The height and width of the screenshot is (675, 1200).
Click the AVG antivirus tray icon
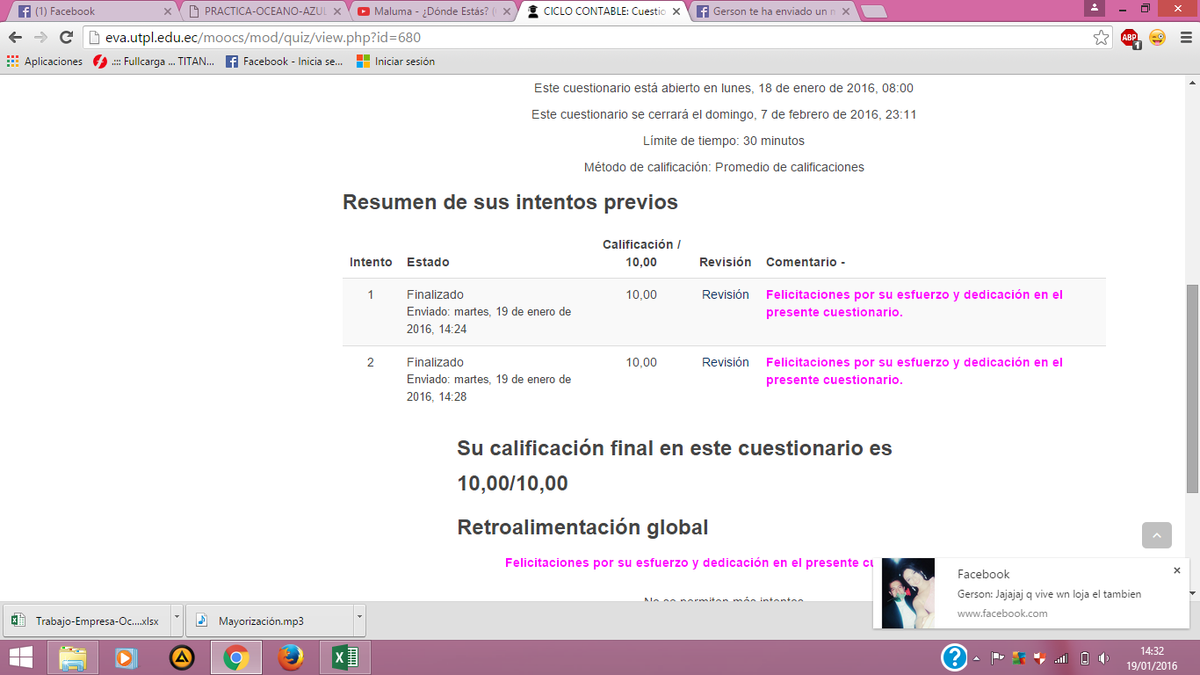point(1019,658)
